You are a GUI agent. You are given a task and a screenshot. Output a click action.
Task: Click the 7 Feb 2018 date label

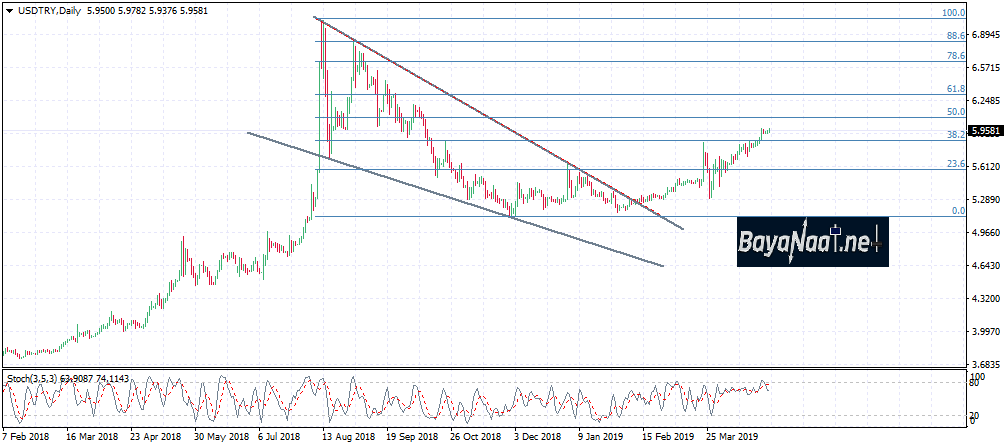click(27, 437)
